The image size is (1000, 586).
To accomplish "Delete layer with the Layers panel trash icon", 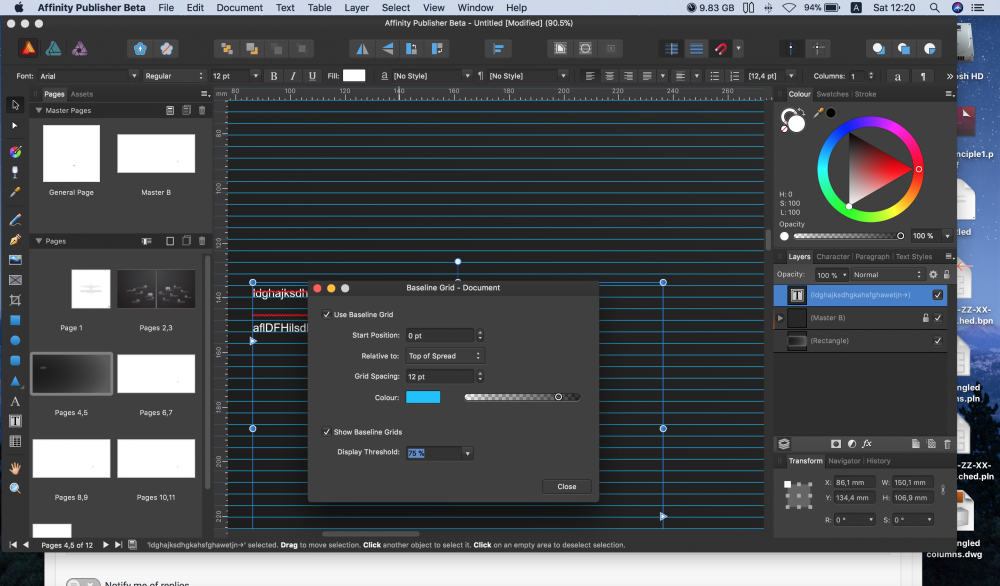I will click(x=946, y=443).
